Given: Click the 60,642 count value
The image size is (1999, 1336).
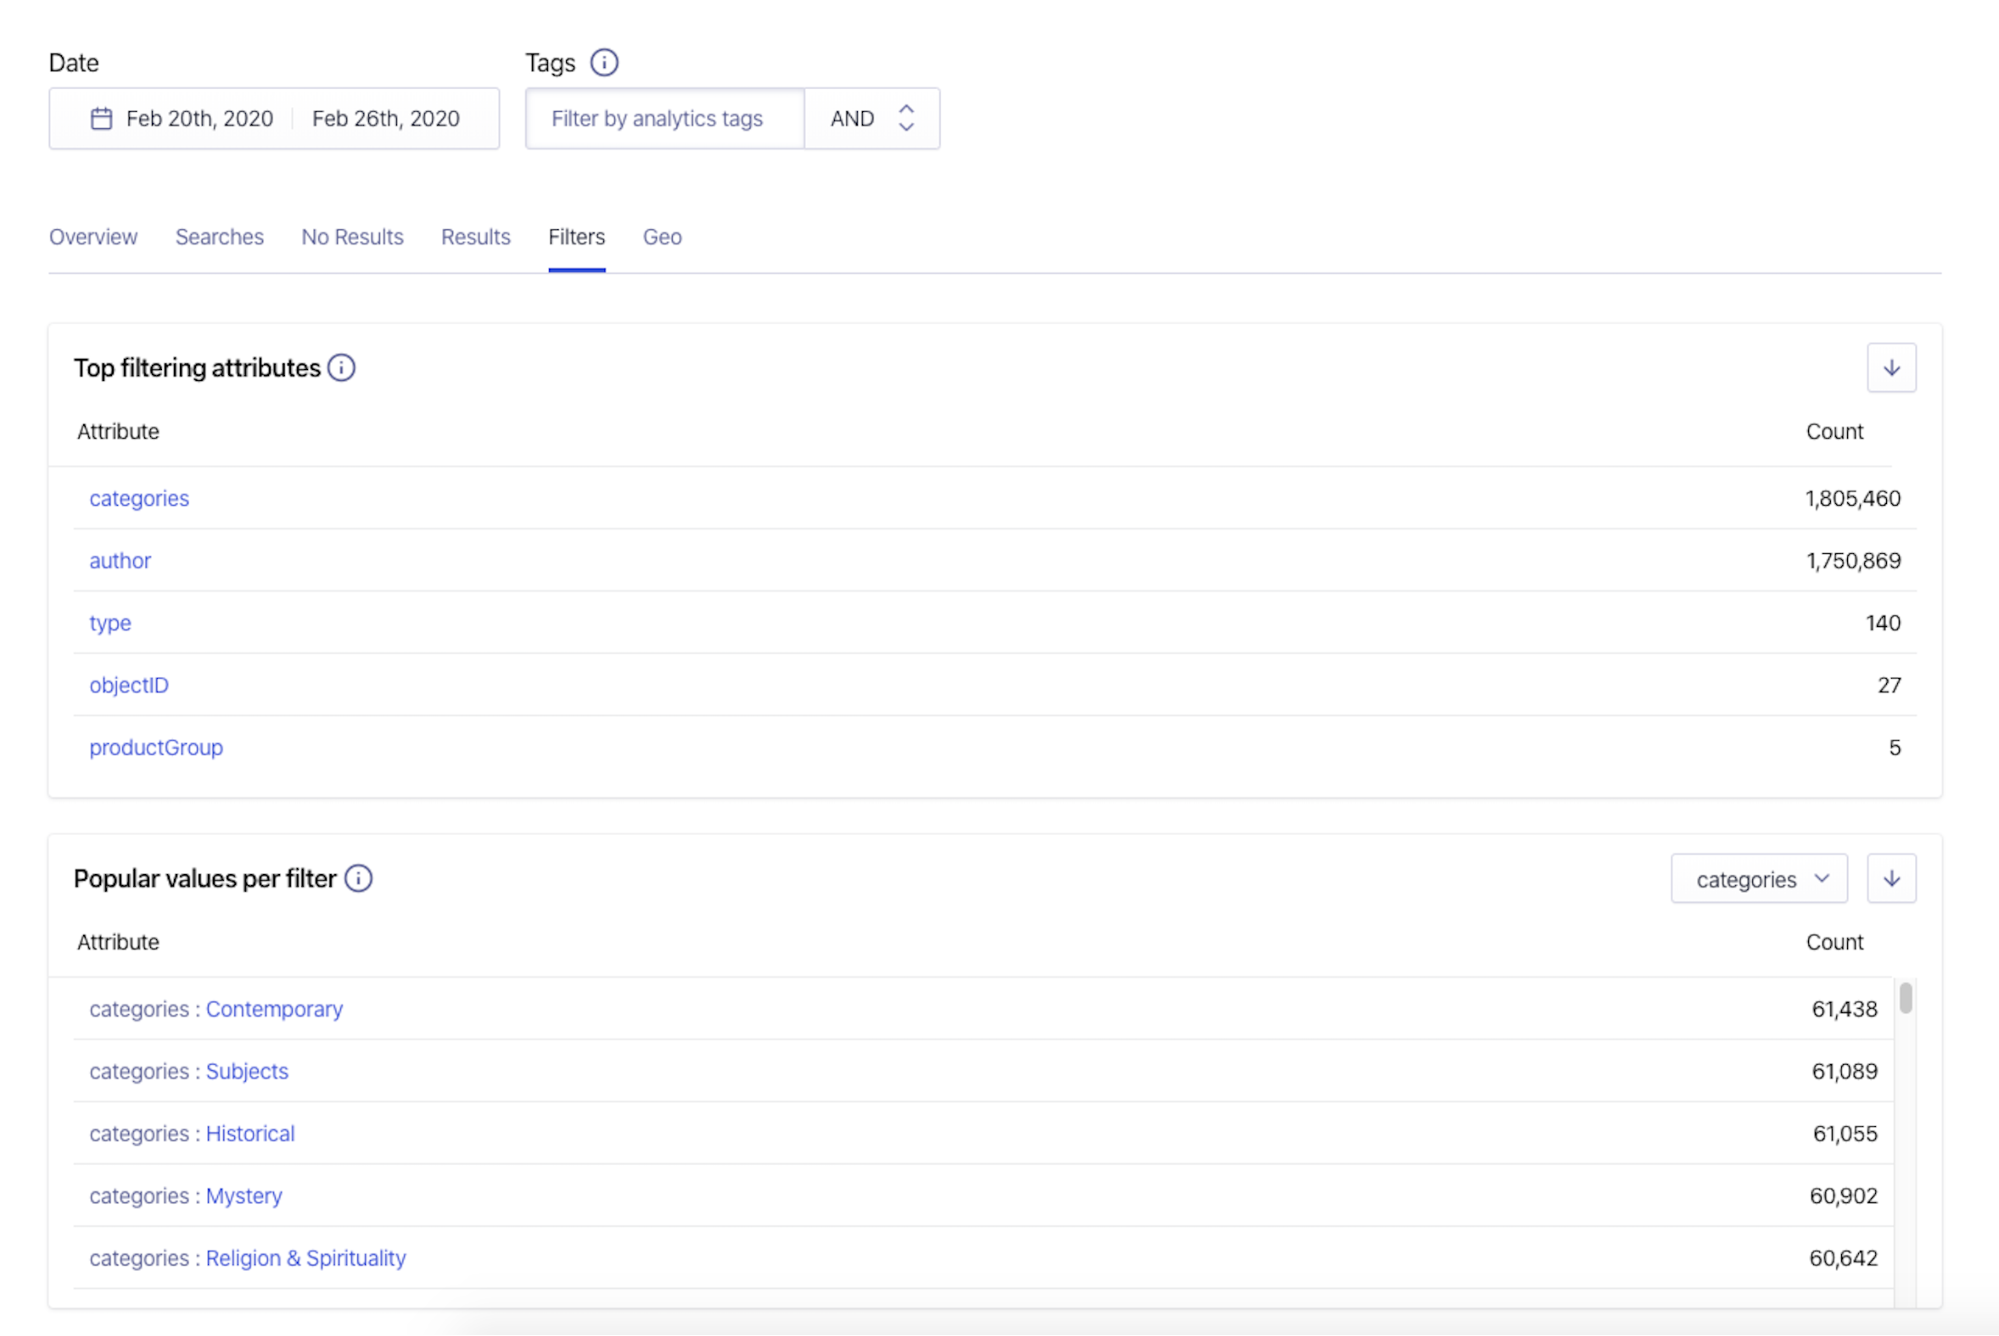Looking at the screenshot, I should [x=1843, y=1258].
